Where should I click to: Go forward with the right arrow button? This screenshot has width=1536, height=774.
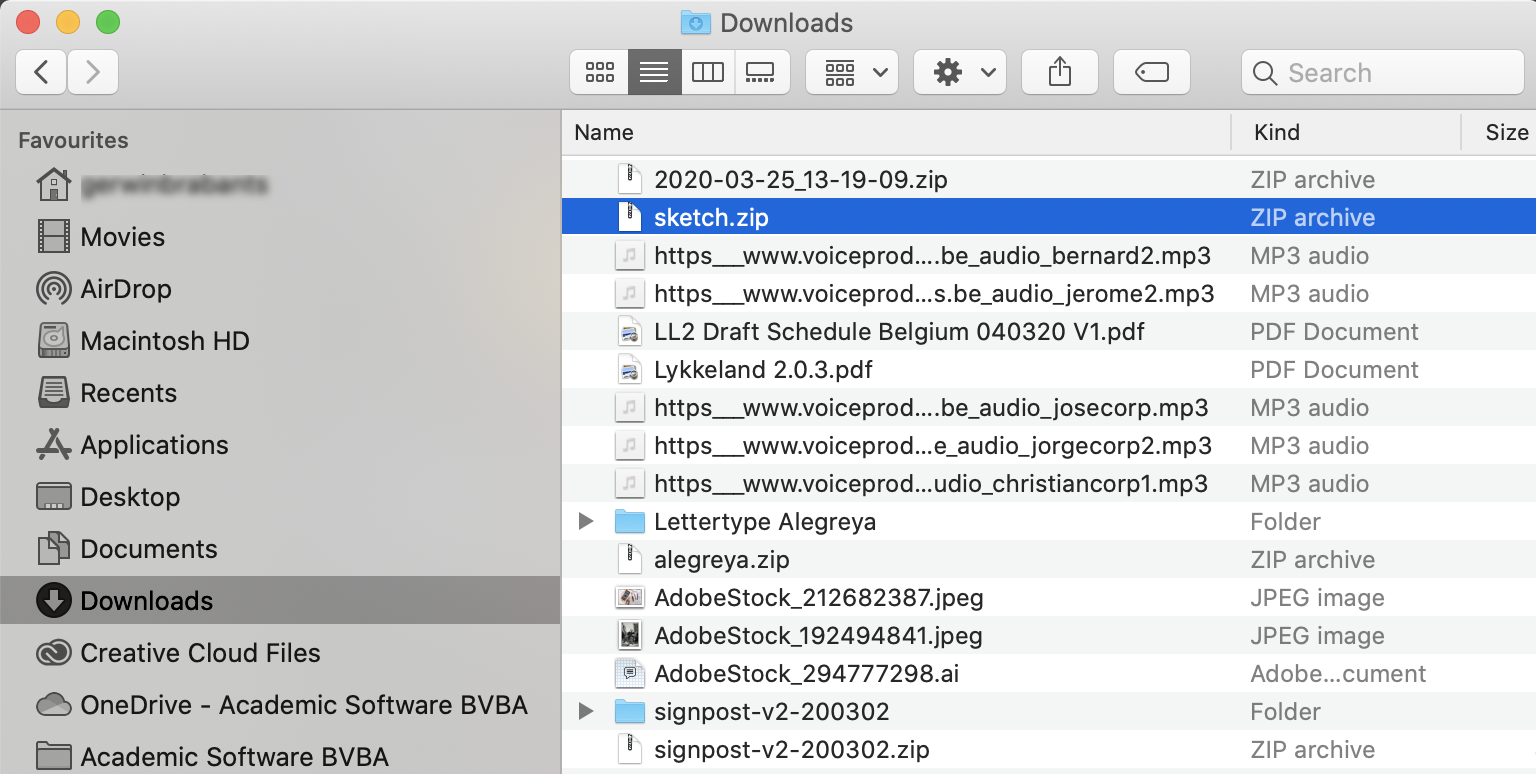point(93,72)
